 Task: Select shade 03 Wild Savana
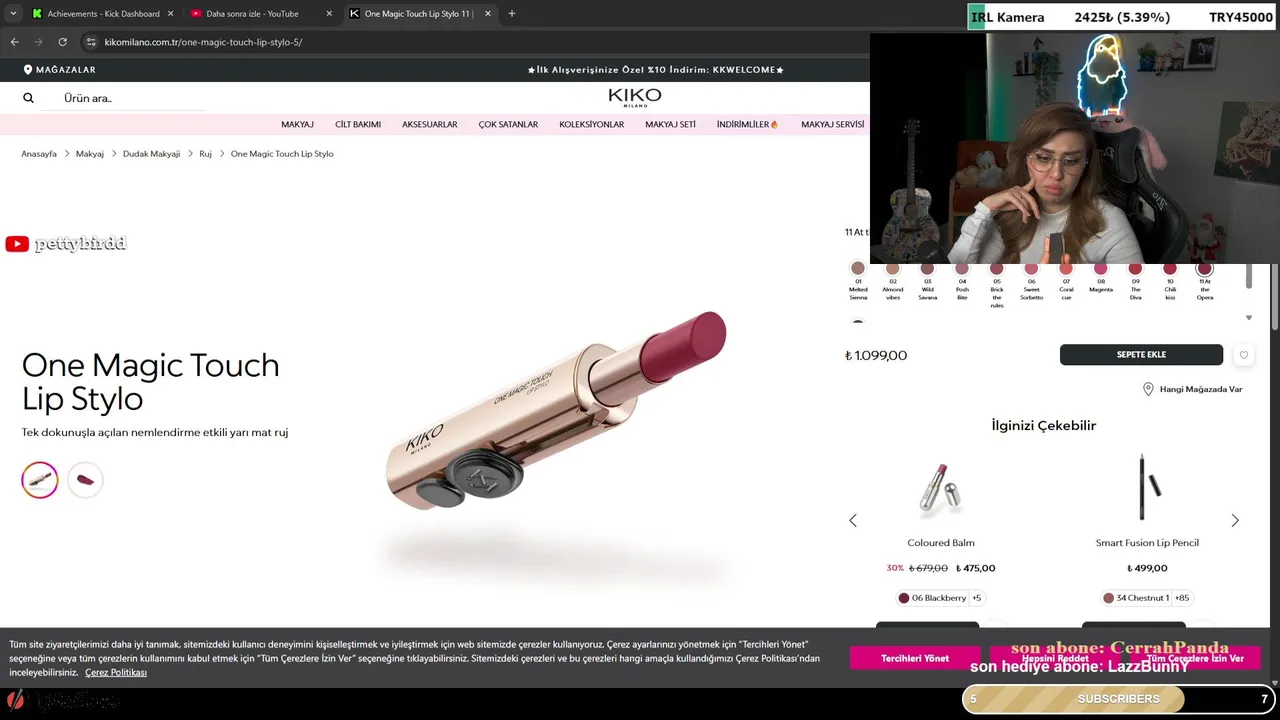[x=927, y=268]
